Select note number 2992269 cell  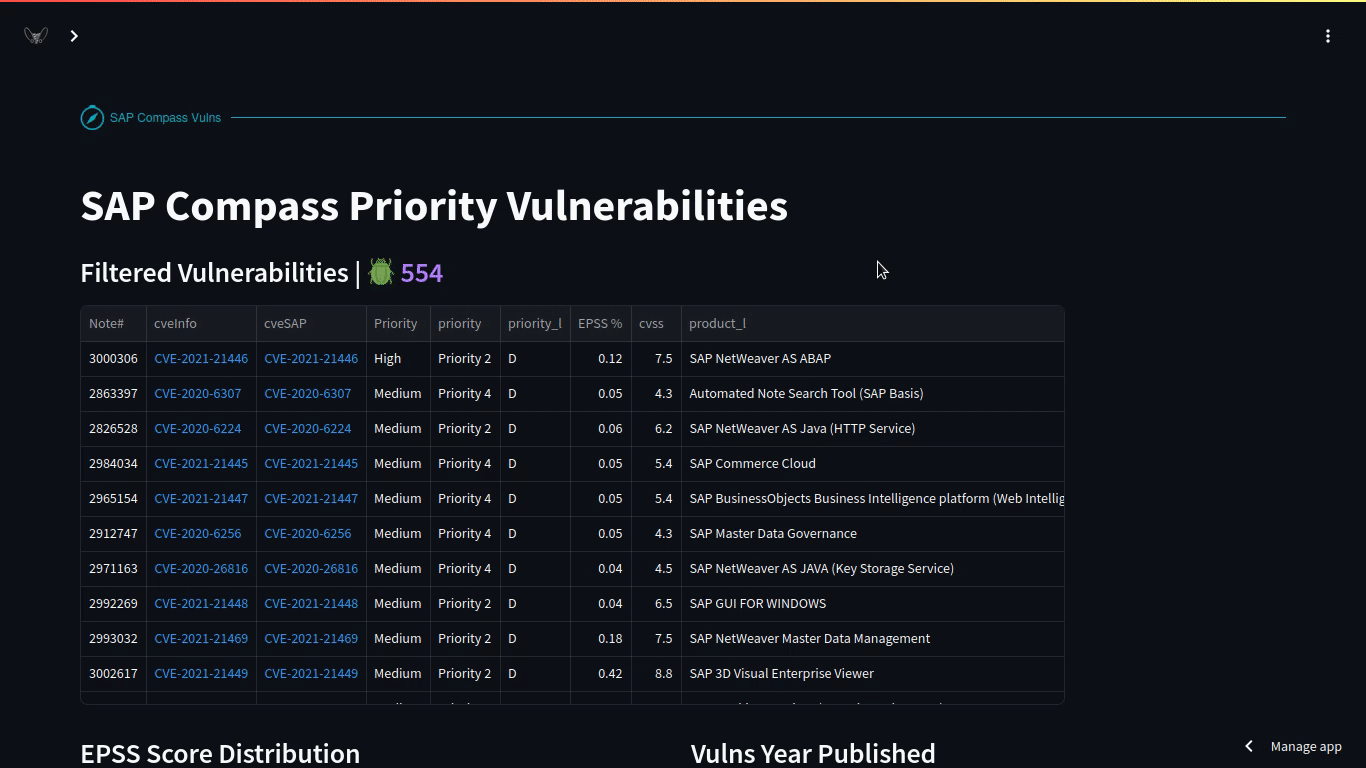point(113,604)
